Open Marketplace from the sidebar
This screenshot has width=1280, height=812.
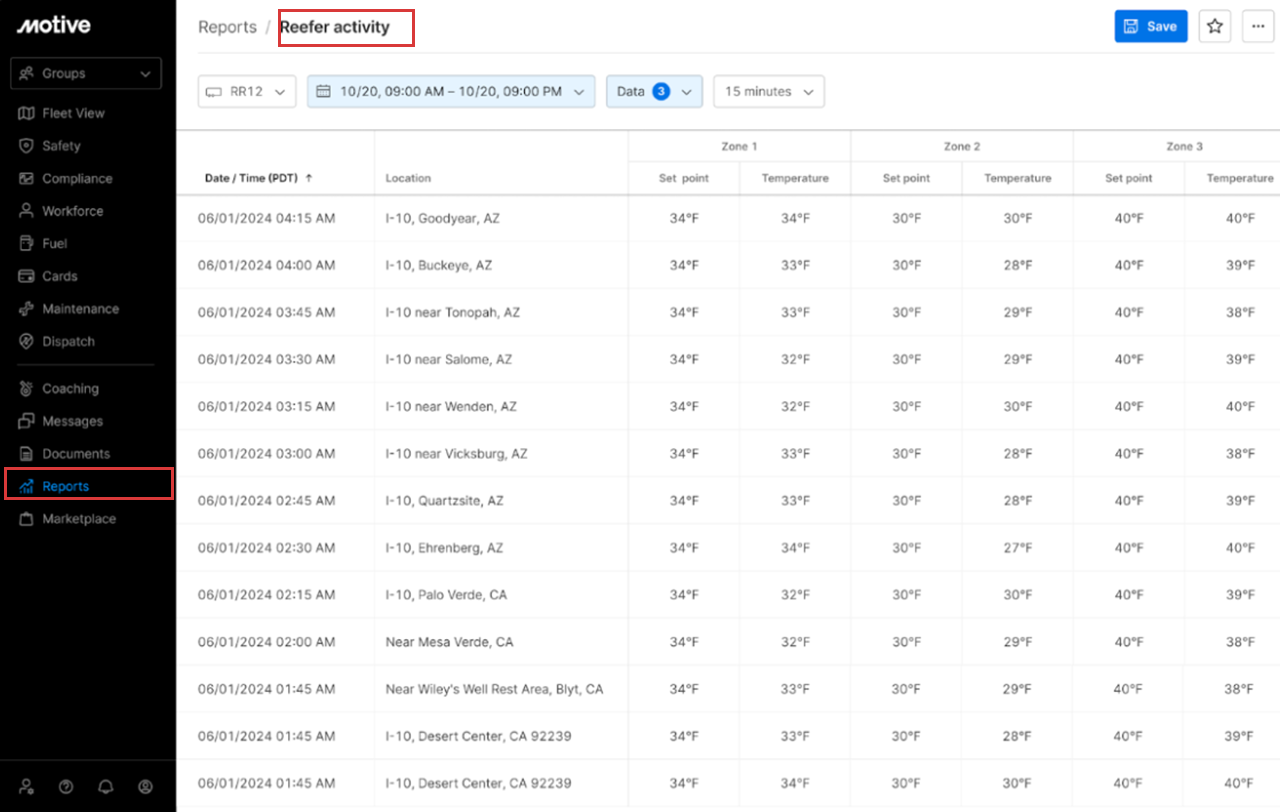click(x=78, y=519)
